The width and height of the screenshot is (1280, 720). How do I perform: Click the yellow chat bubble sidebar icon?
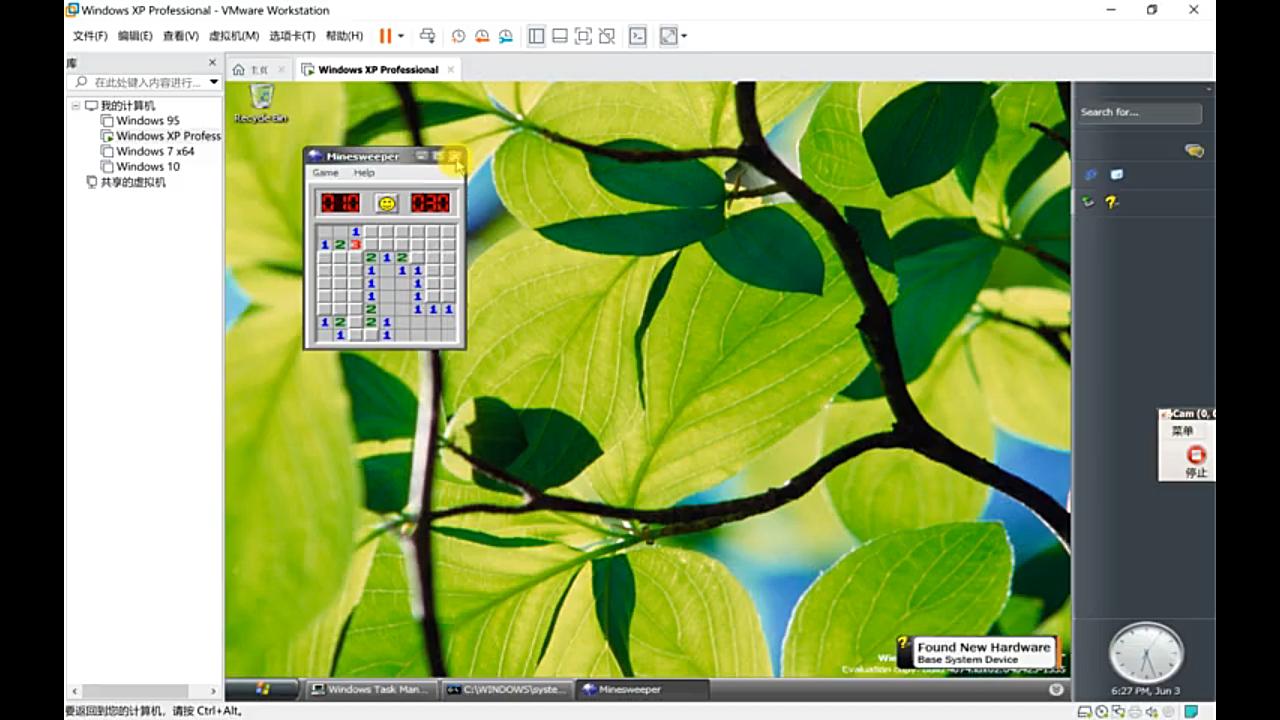(x=1194, y=151)
